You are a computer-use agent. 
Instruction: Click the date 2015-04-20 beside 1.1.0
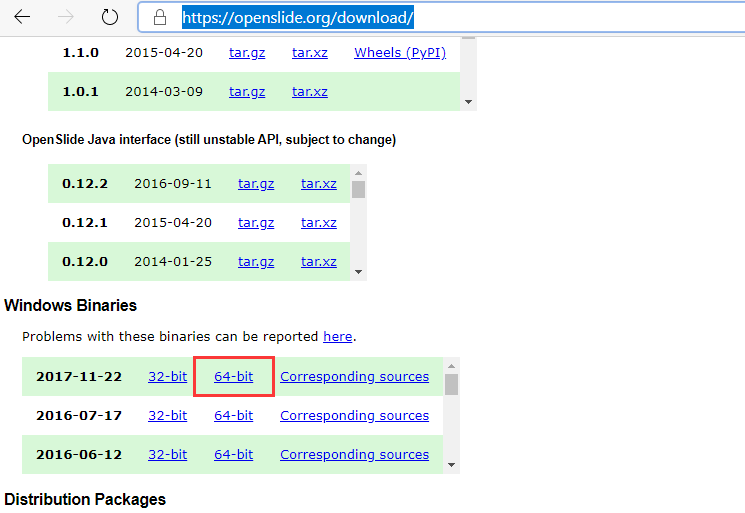pyautogui.click(x=164, y=52)
